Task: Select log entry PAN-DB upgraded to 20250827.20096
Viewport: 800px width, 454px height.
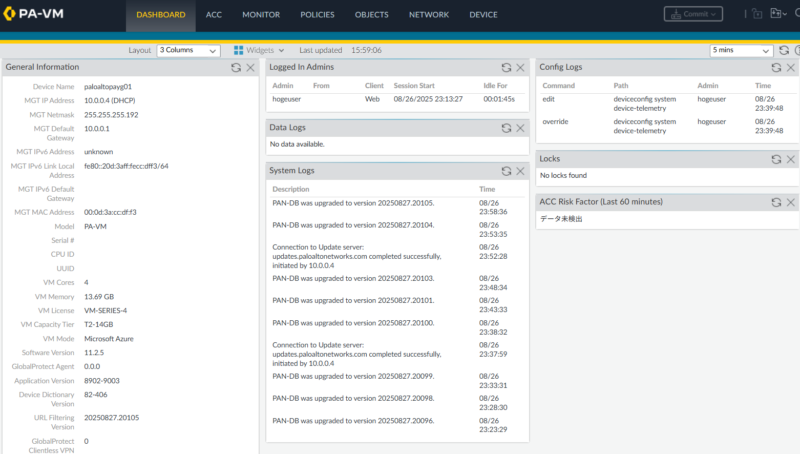Action: [397, 425]
